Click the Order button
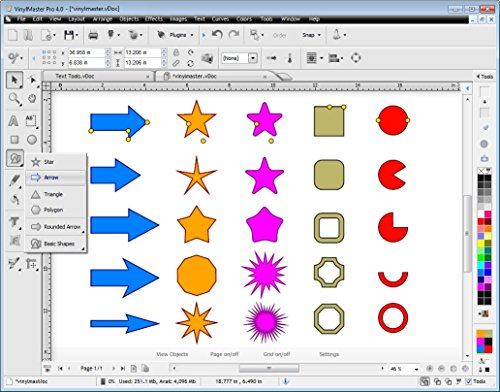 279,35
